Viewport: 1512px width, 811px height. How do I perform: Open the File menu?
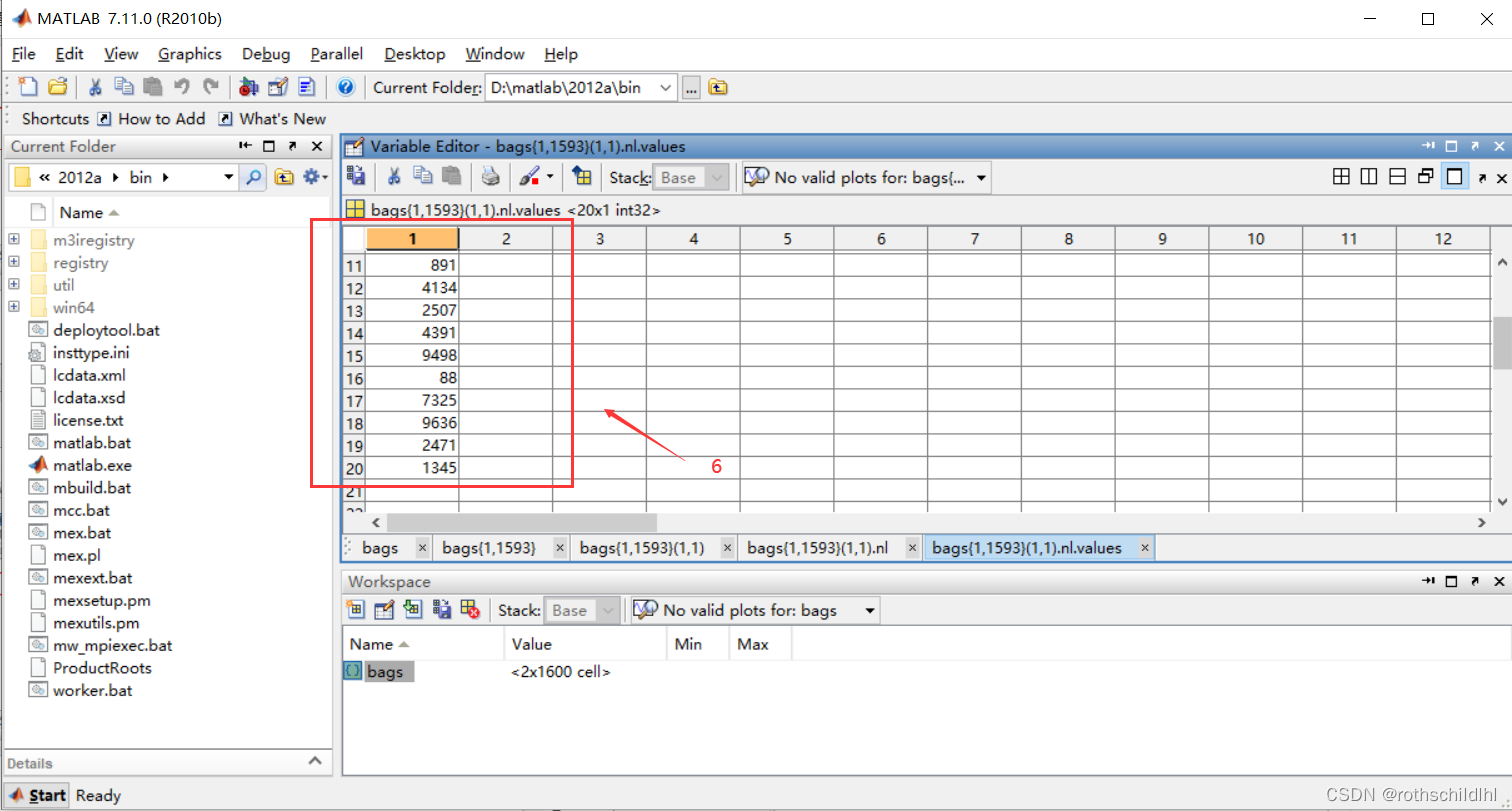[23, 54]
